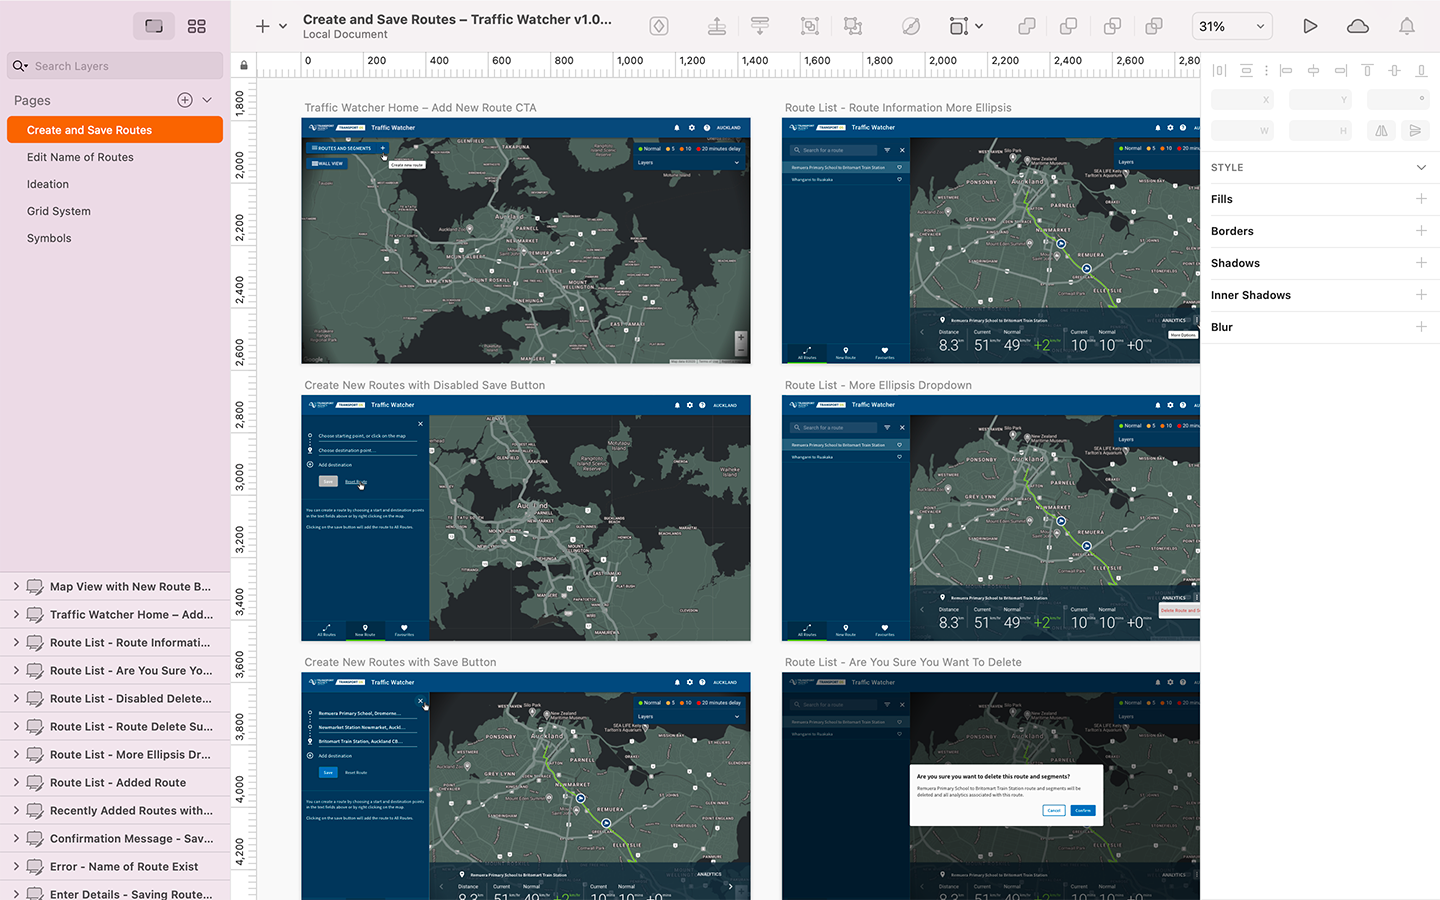1440x900 pixels.
Task: Toggle the ruler lock icon
Action: pos(244,66)
